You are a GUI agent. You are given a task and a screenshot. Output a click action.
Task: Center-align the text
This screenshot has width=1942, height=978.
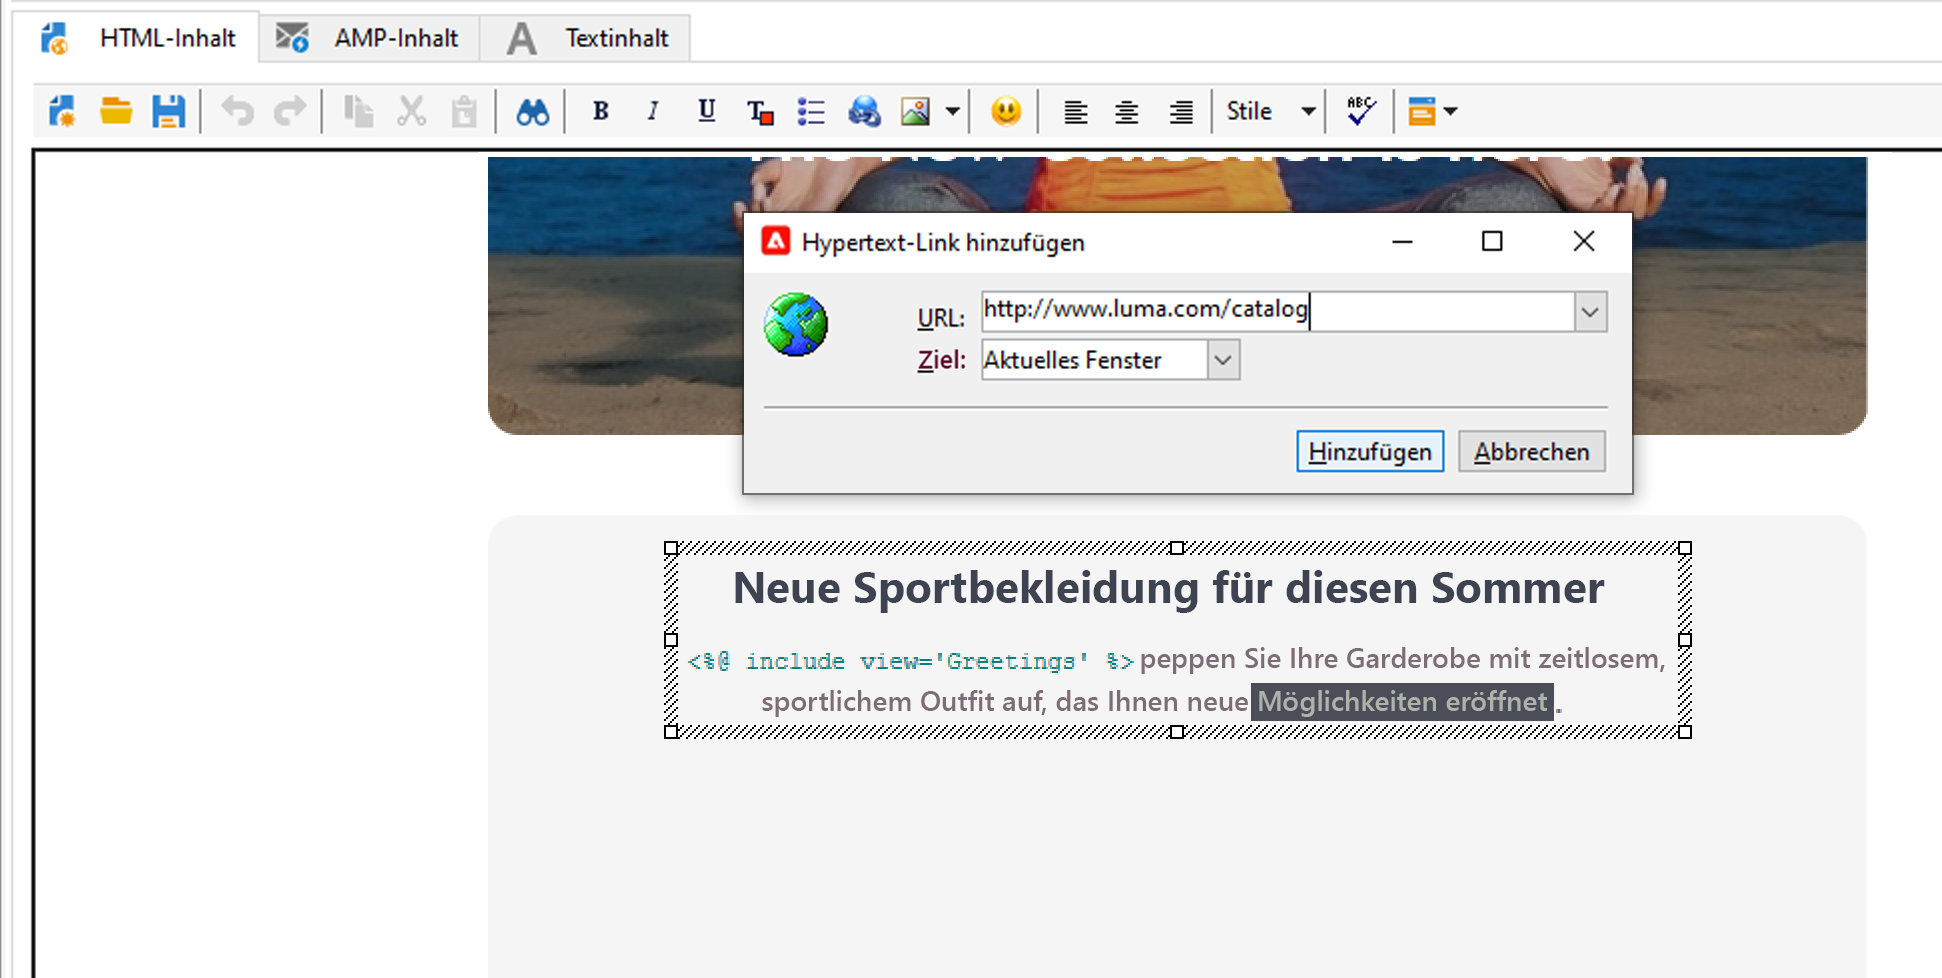[x=1127, y=111]
